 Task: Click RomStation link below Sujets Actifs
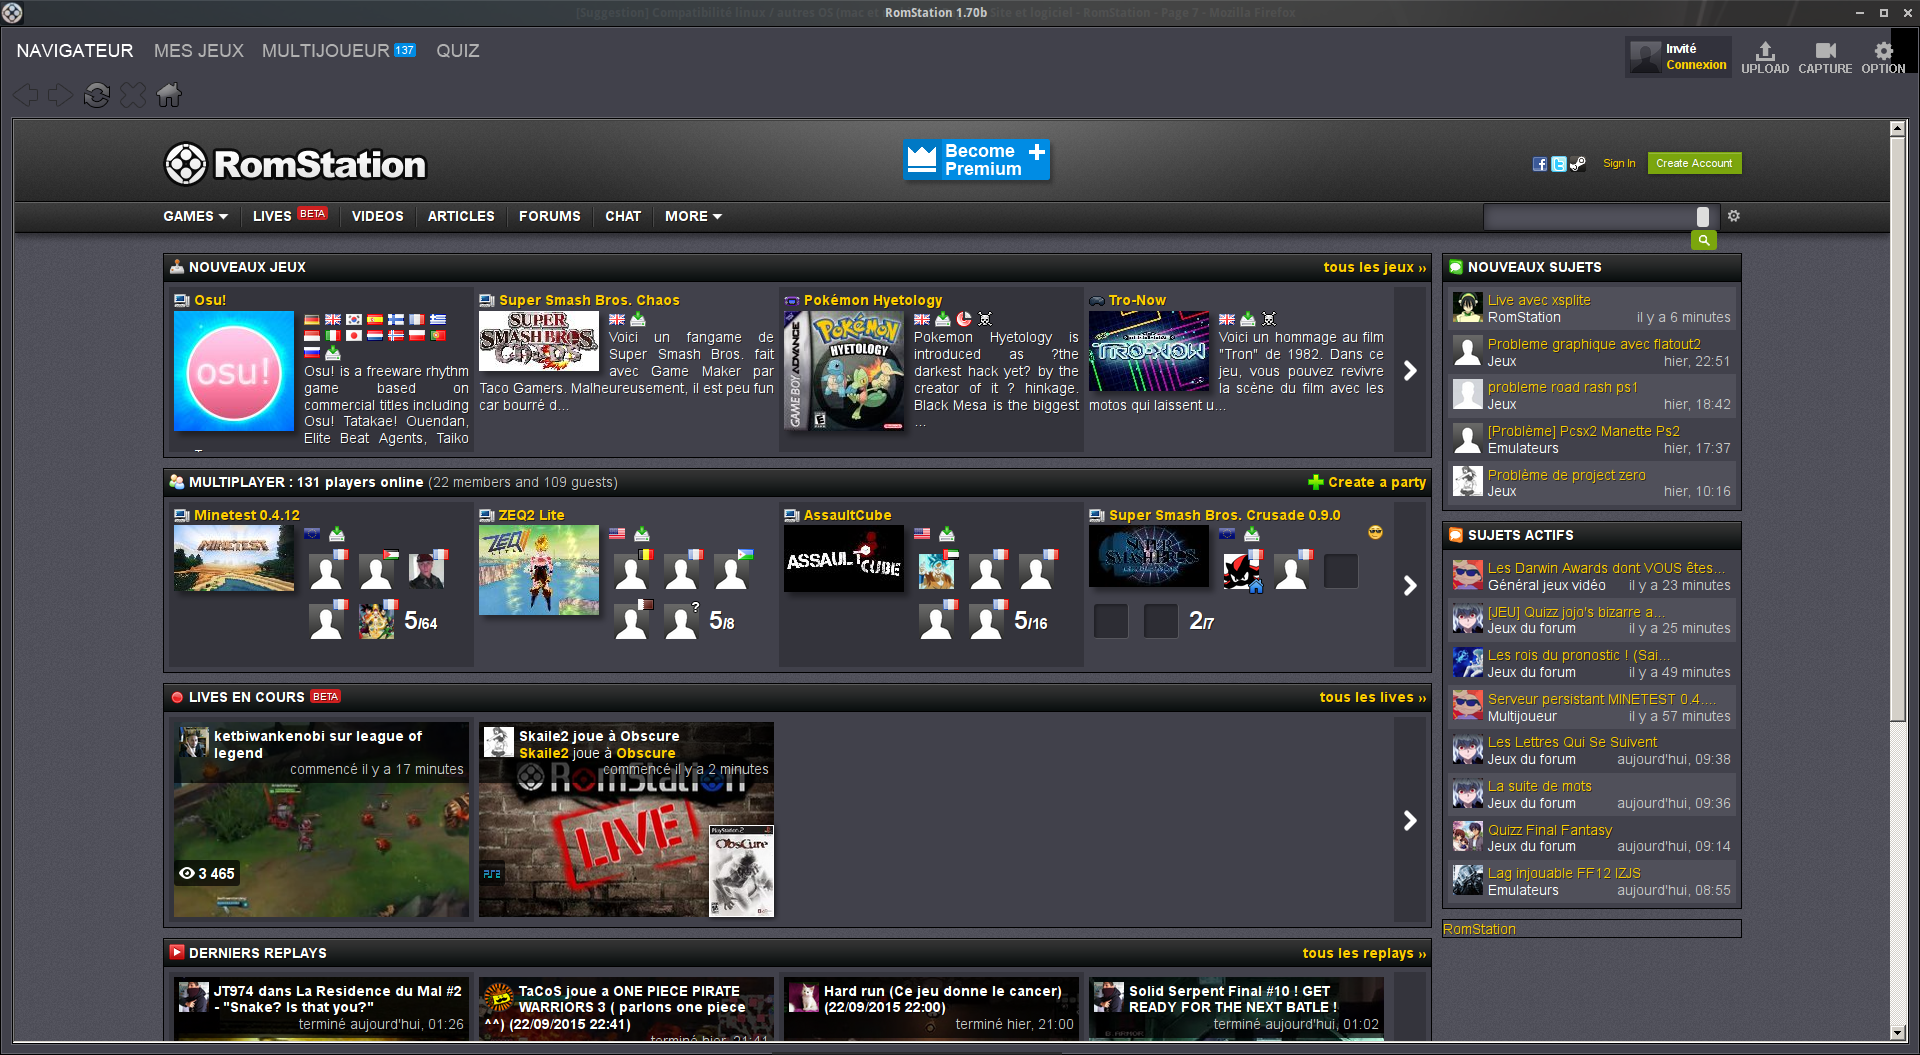pos(1479,929)
